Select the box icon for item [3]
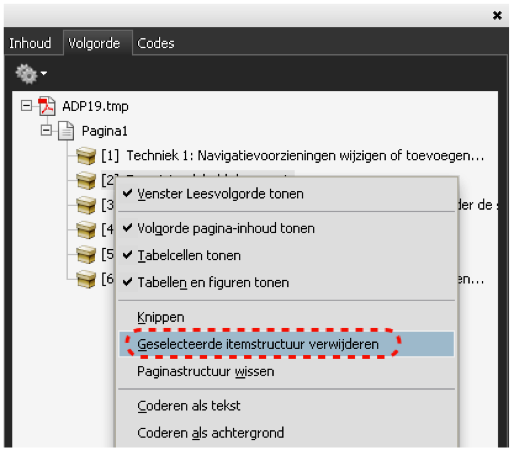The width and height of the screenshot is (514, 450). [86, 205]
